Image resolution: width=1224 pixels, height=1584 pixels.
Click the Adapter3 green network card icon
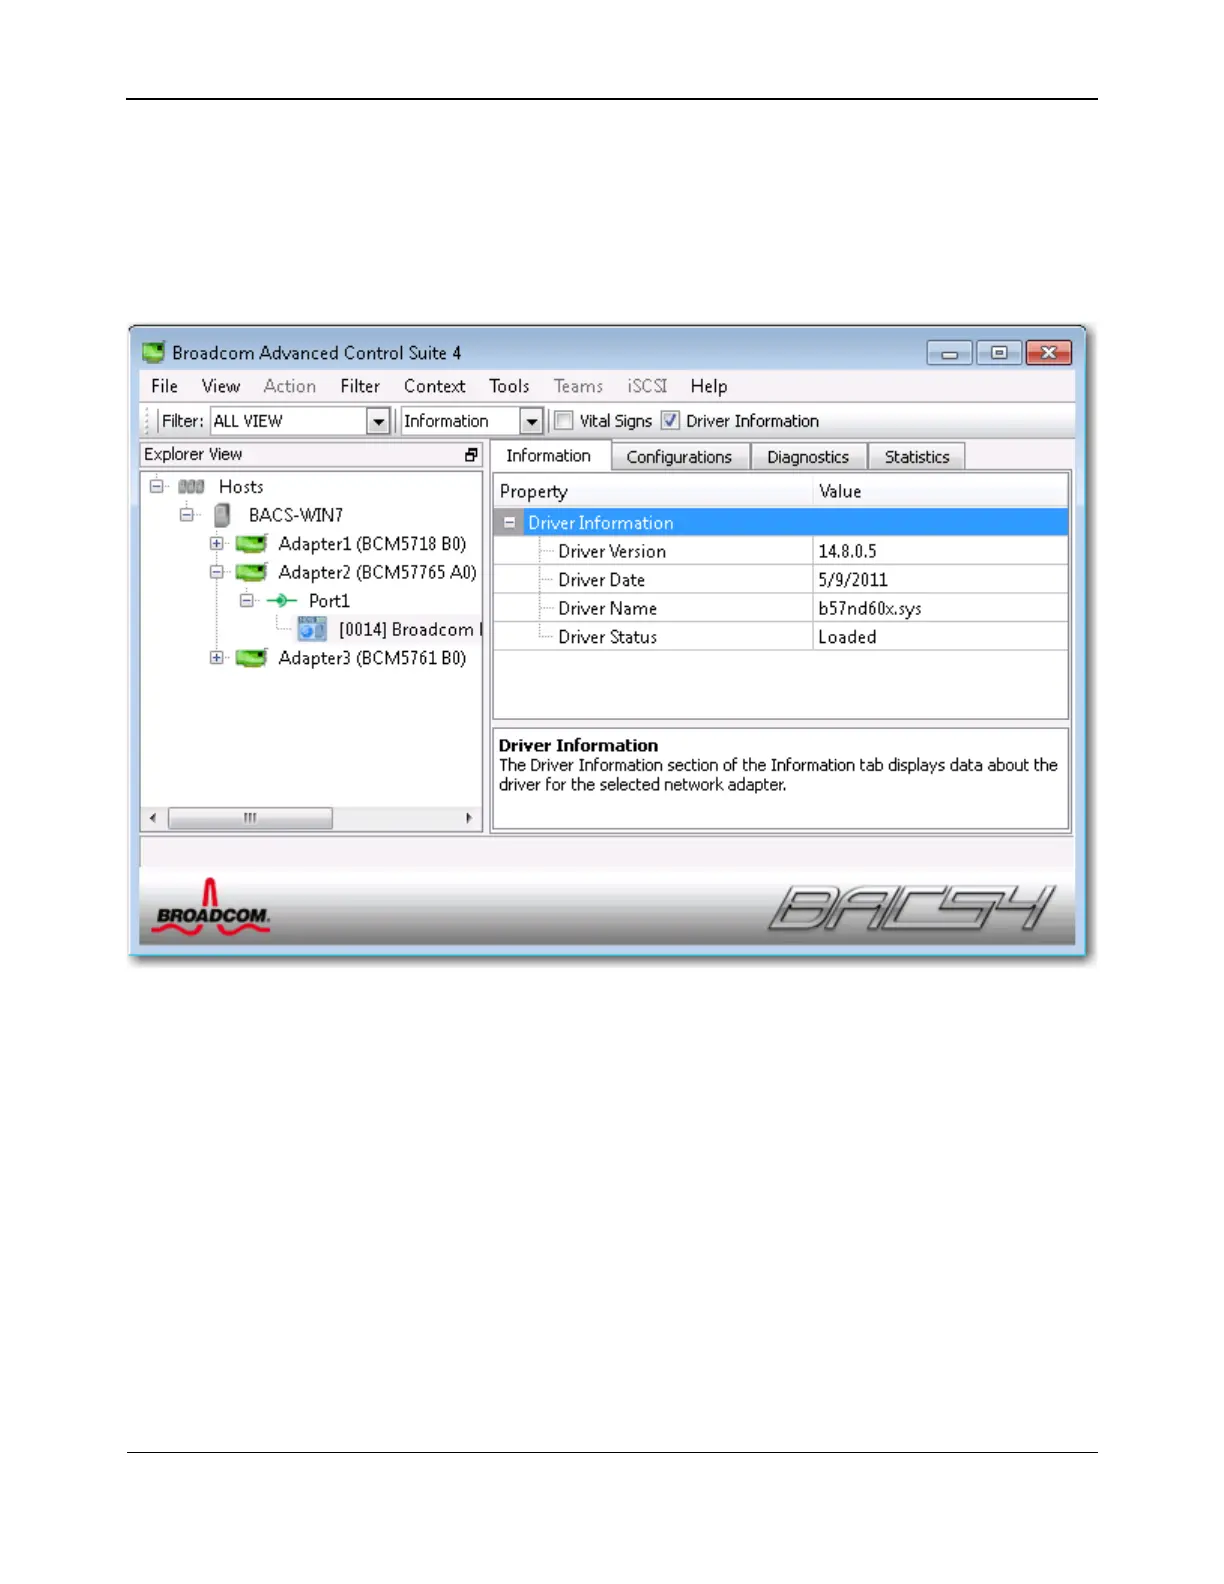point(251,658)
